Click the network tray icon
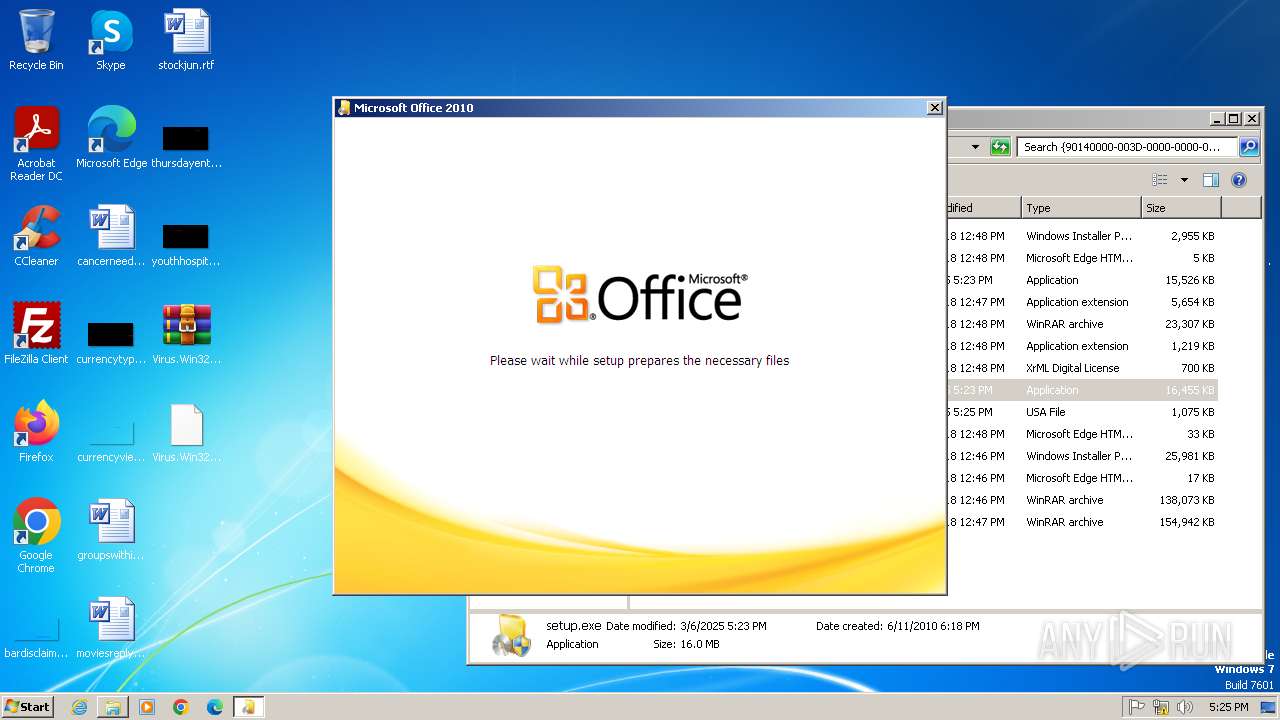1280x720 pixels. pos(1161,707)
